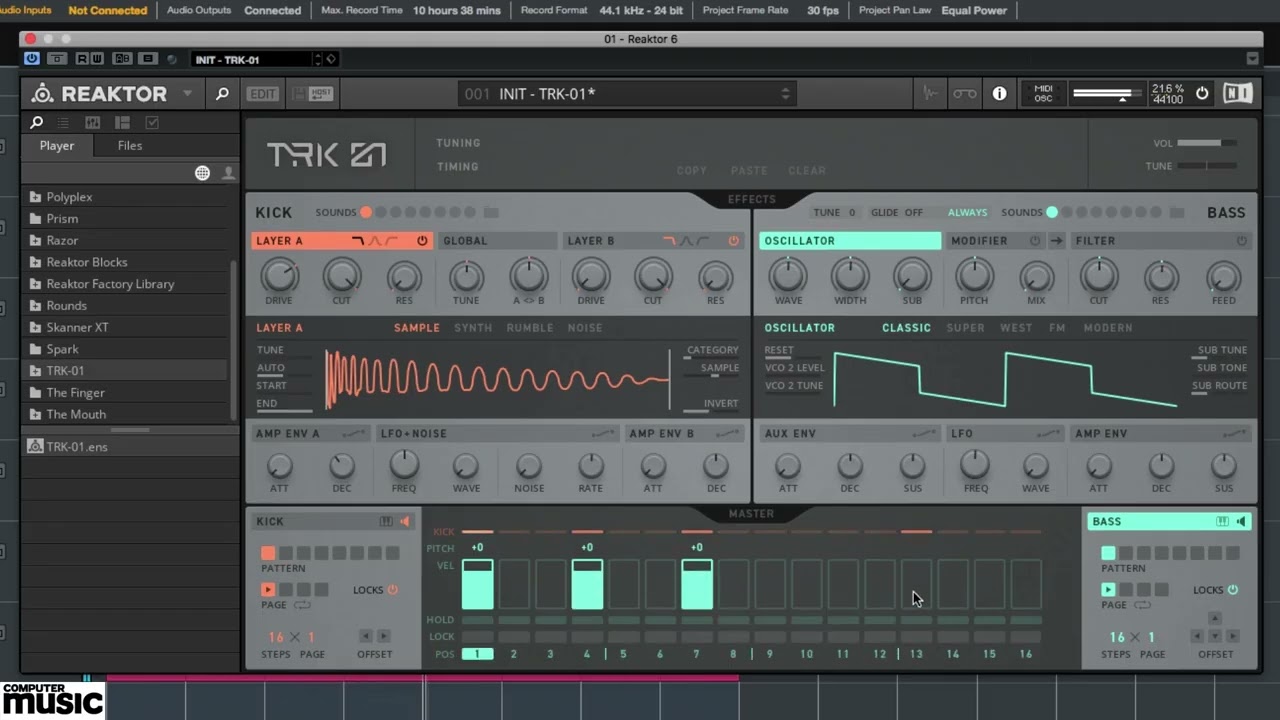Click the Native Instruments NI logo
The height and width of the screenshot is (720, 1280).
tap(1237, 94)
